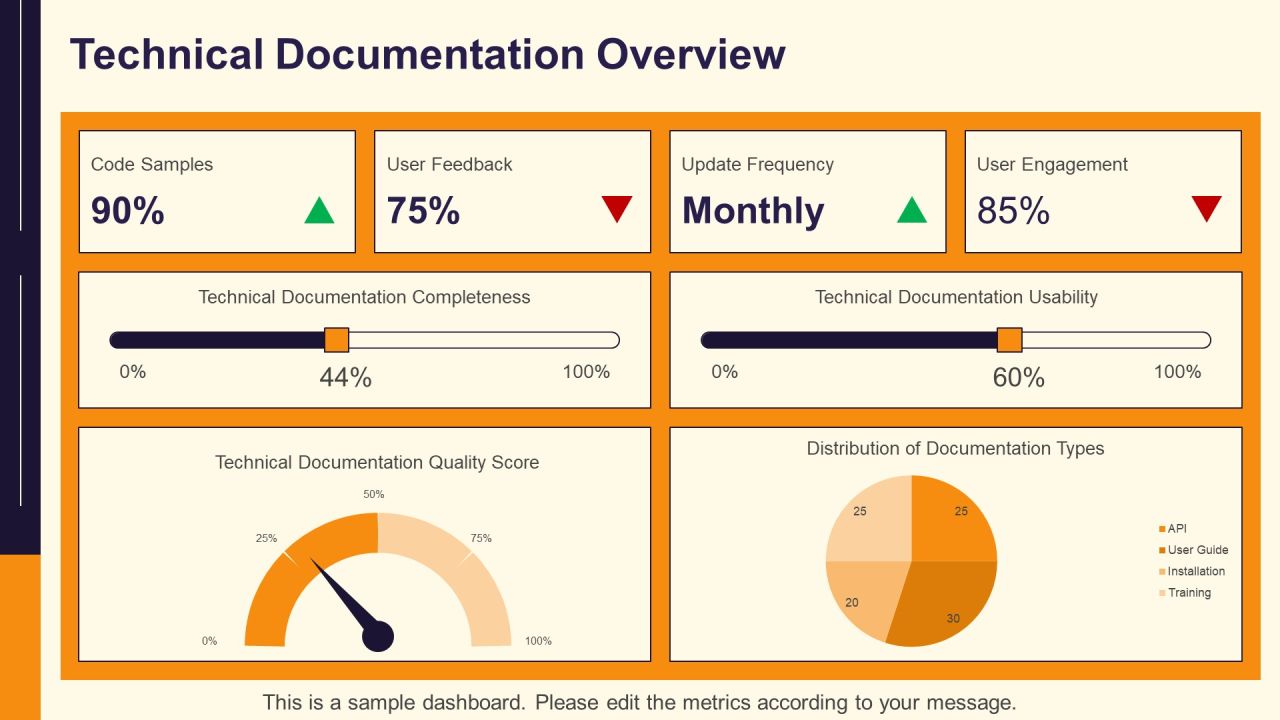Click the gauge '0%' start label
The height and width of the screenshot is (720, 1280).
click(209, 641)
